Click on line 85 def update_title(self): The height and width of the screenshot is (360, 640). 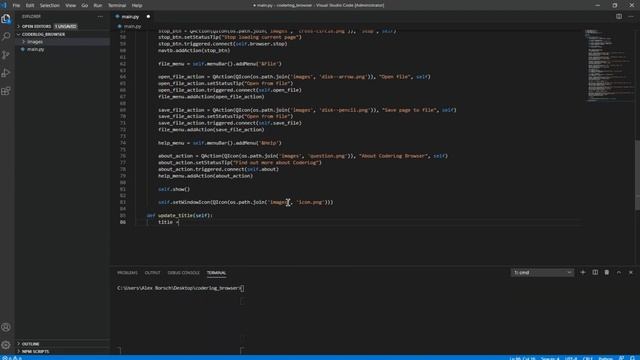click(180, 216)
